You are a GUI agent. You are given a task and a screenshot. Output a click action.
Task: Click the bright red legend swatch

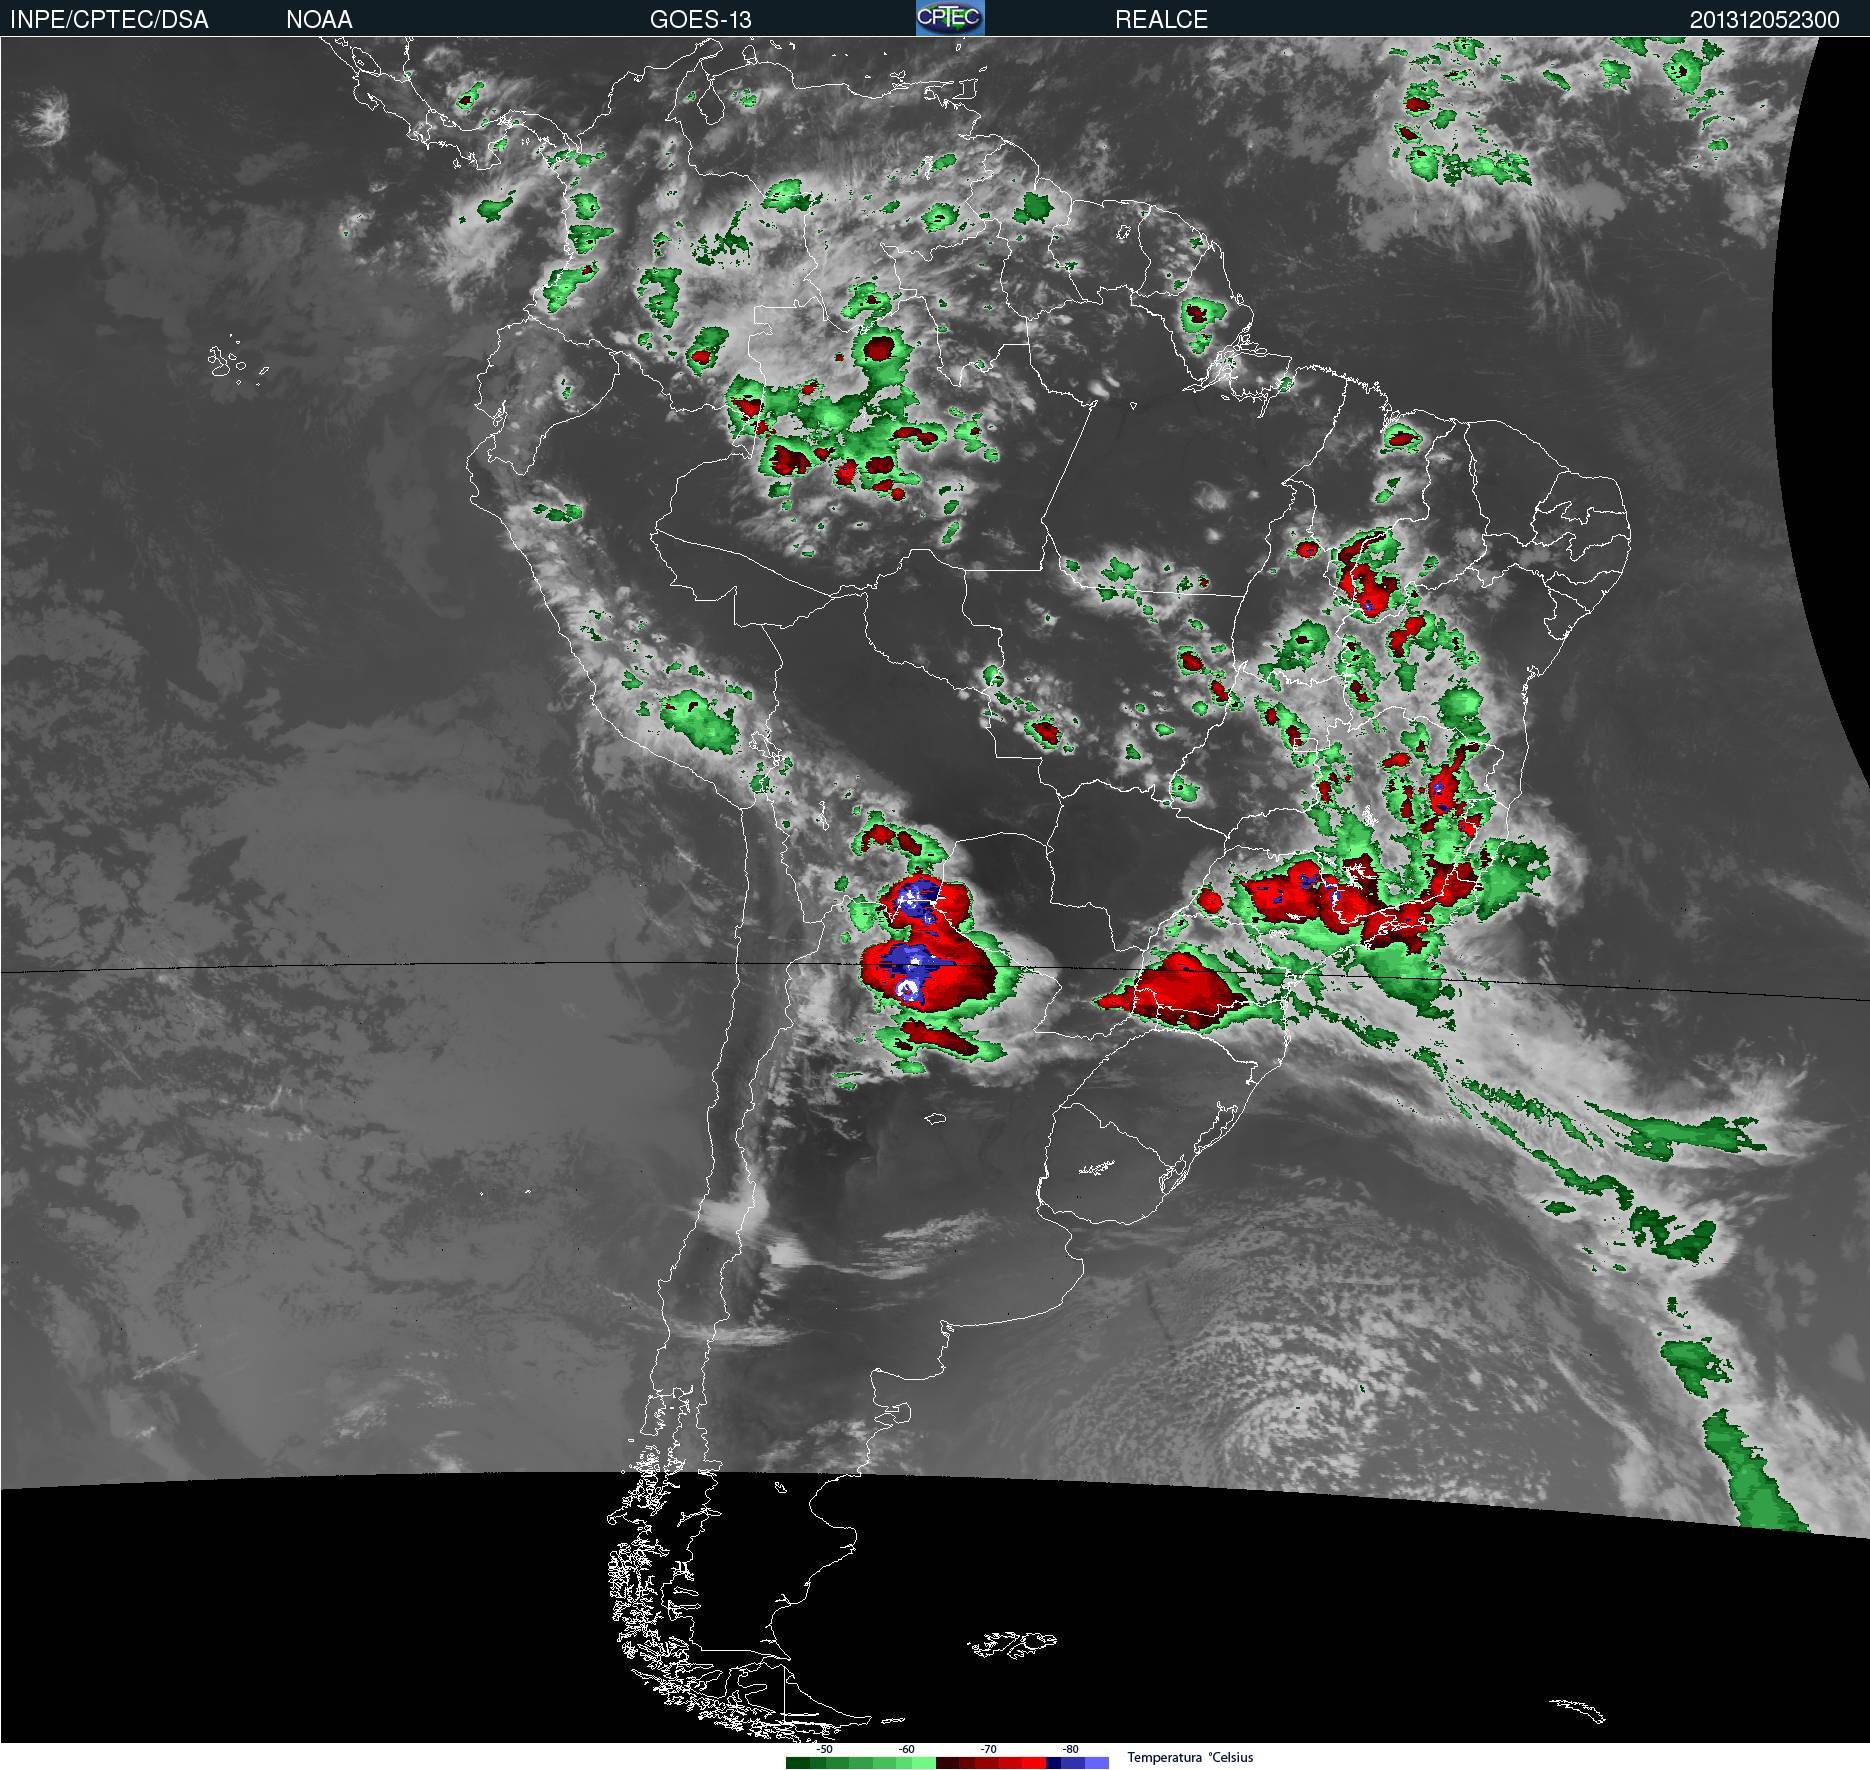1034,1762
